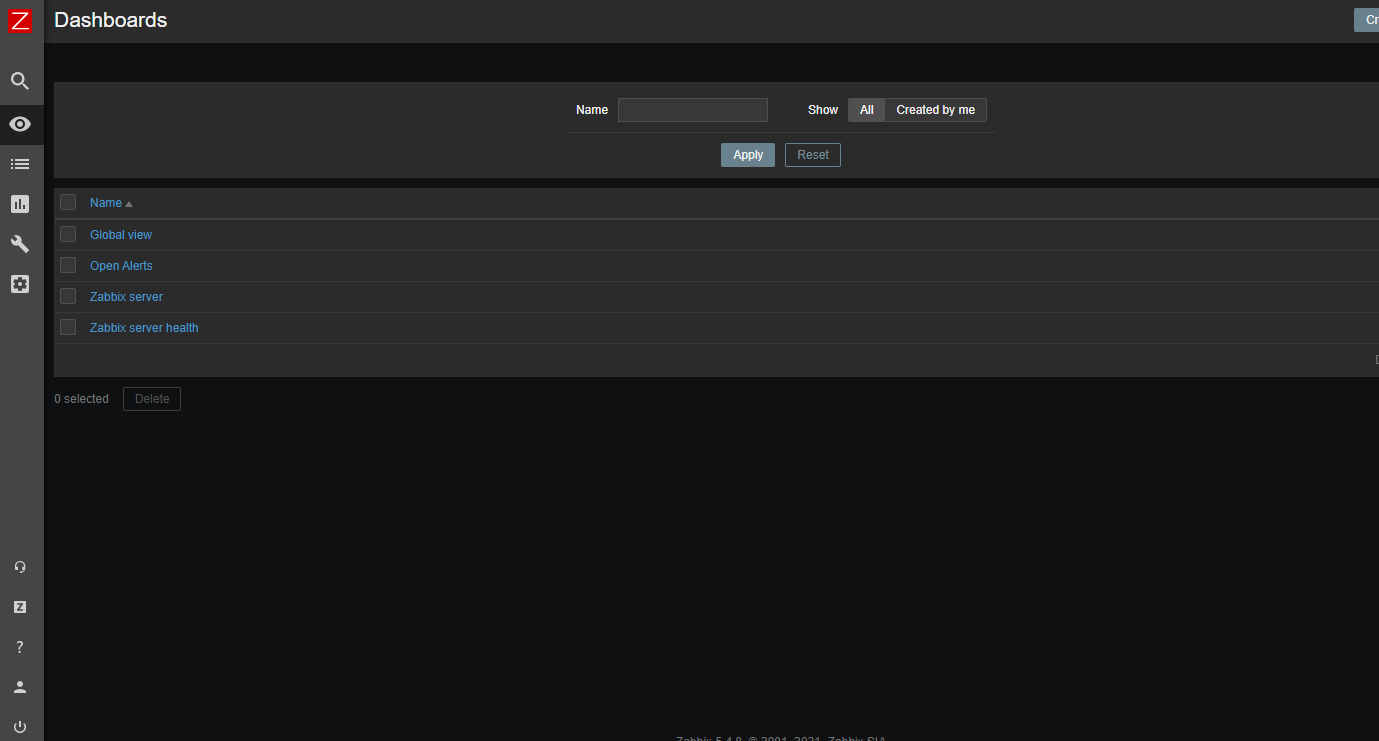The height and width of the screenshot is (741, 1379).
Task: Open the Monitoring section eye icon
Action: click(x=20, y=123)
